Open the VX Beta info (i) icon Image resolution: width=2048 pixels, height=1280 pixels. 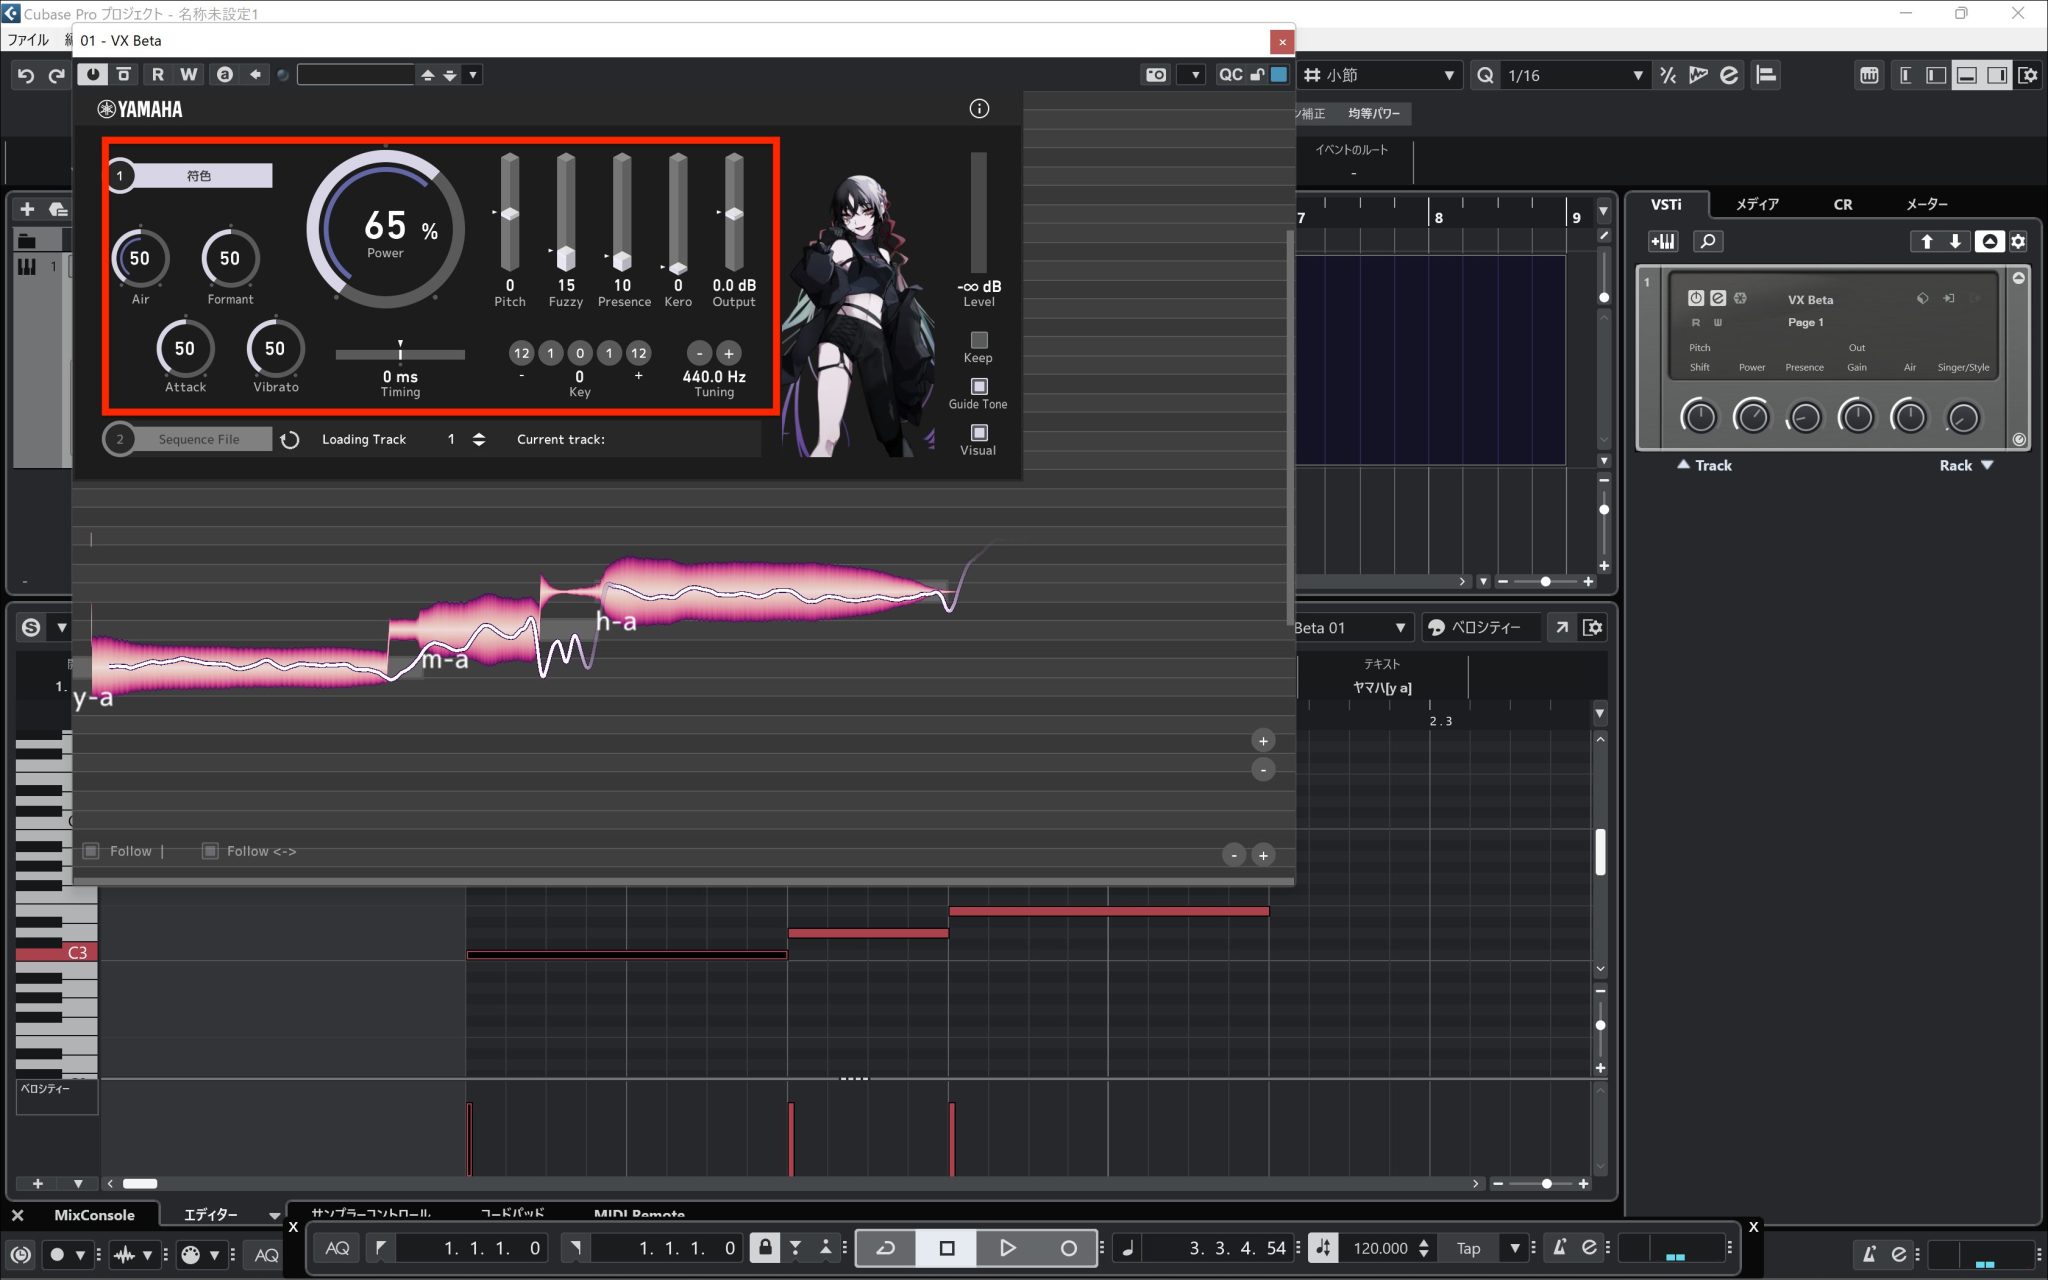[979, 108]
